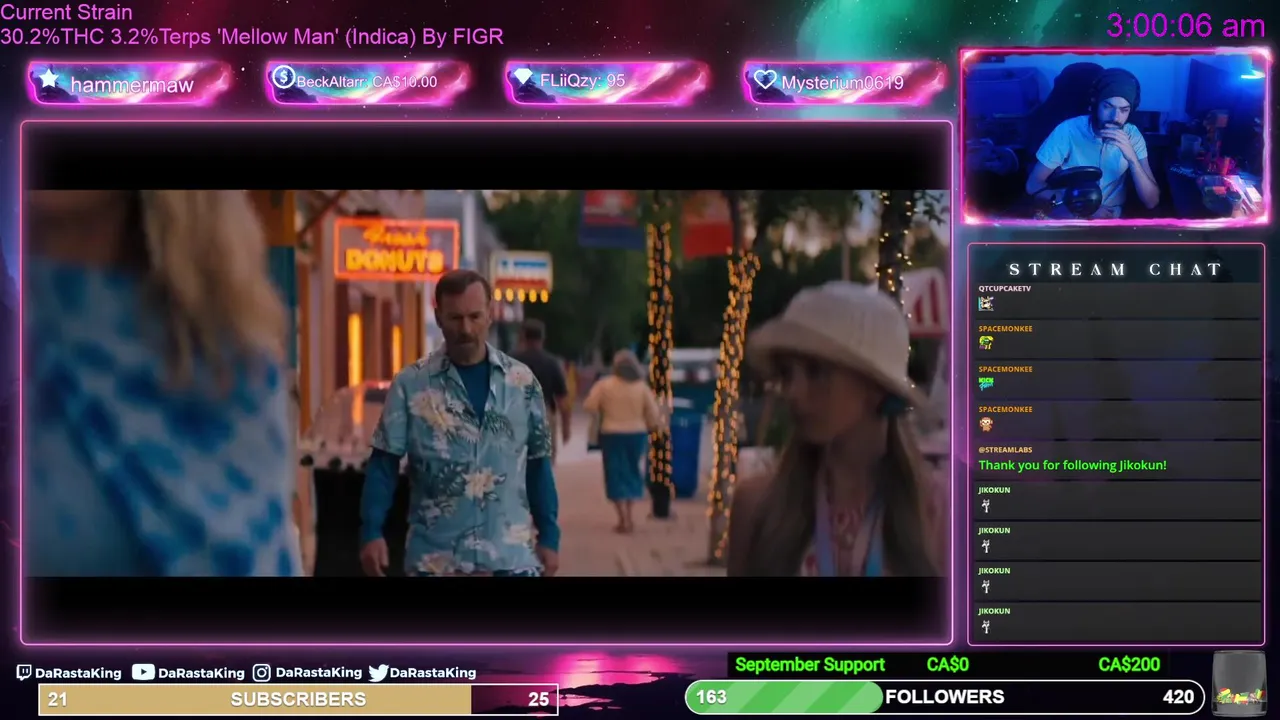Click QTCUPCAKETV's emote in chat

point(986,303)
